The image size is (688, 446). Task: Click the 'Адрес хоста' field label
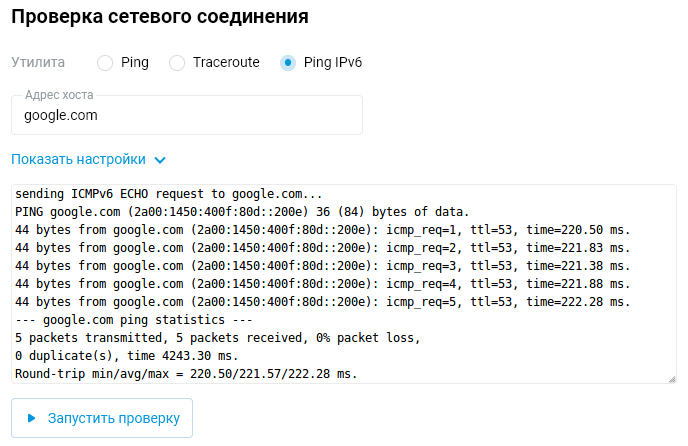59,96
